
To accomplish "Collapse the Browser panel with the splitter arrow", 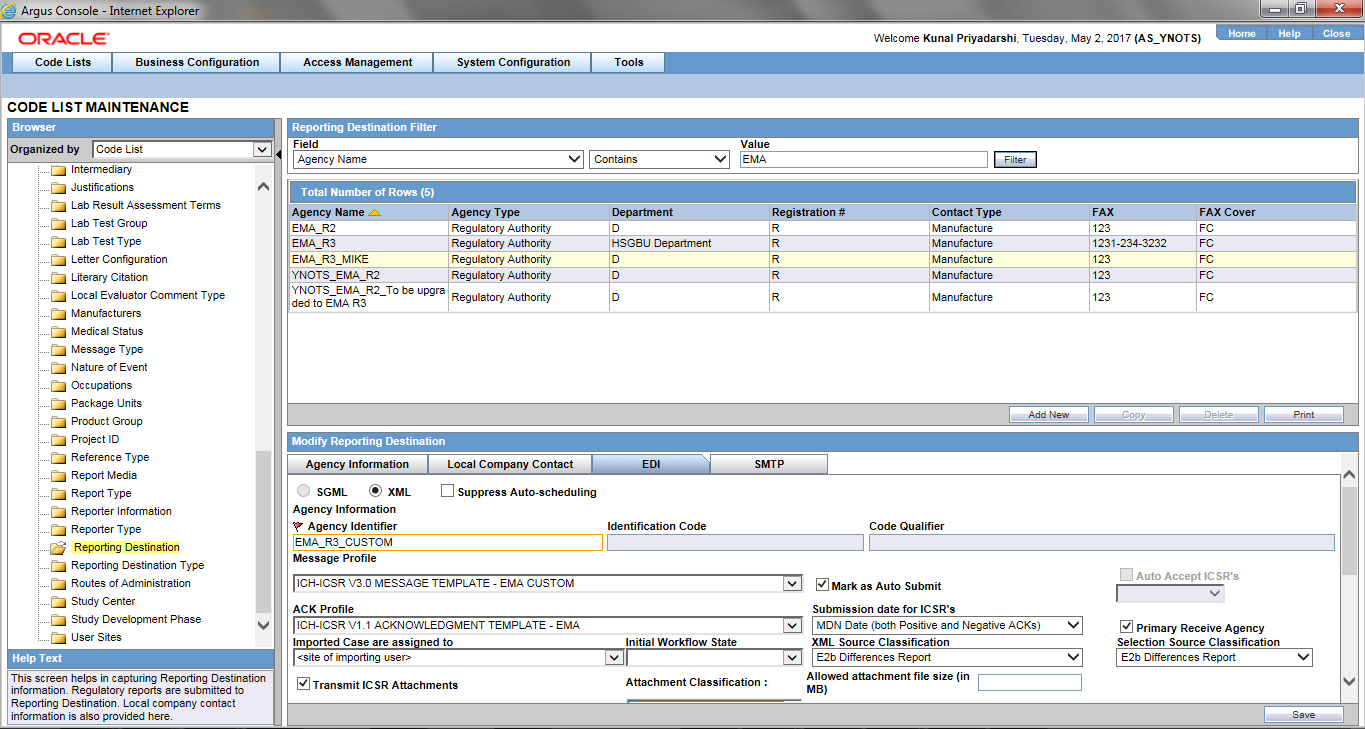I will [279, 155].
